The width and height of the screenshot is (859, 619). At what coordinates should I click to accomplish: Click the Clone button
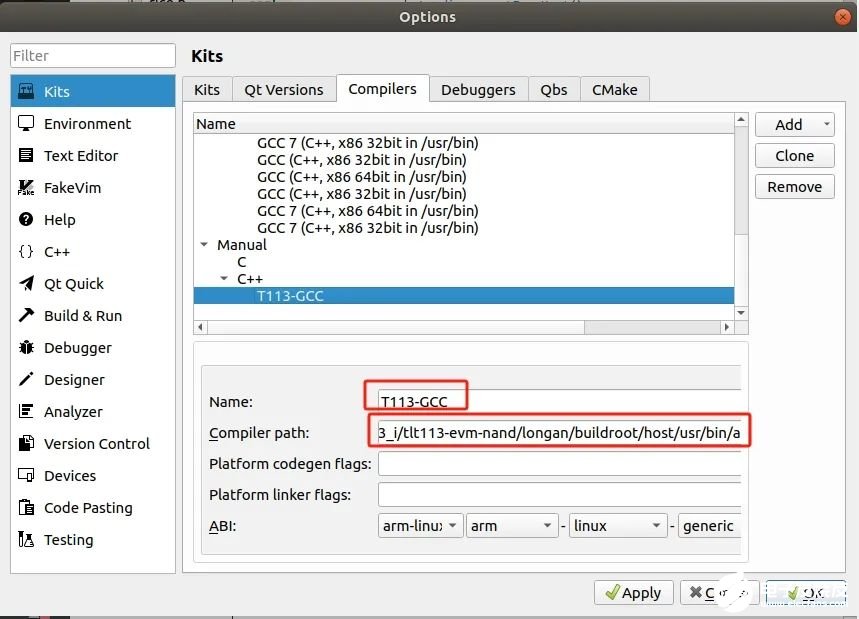(794, 156)
